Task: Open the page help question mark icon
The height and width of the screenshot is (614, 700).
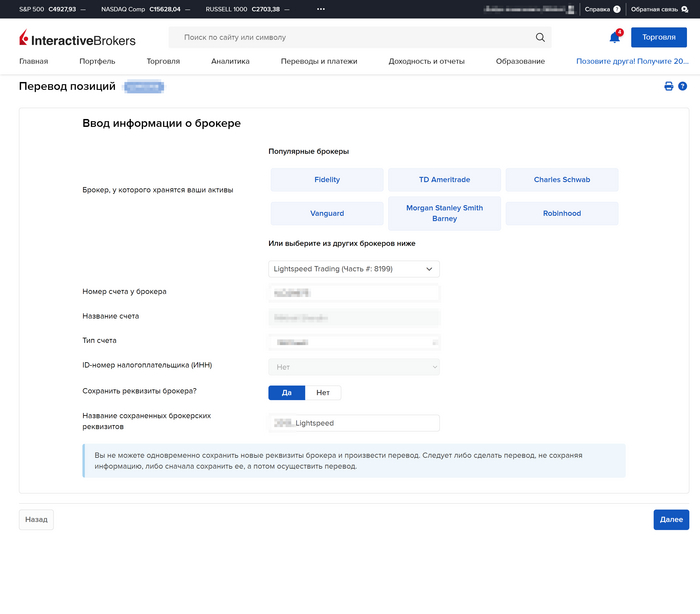Action: pos(682,87)
